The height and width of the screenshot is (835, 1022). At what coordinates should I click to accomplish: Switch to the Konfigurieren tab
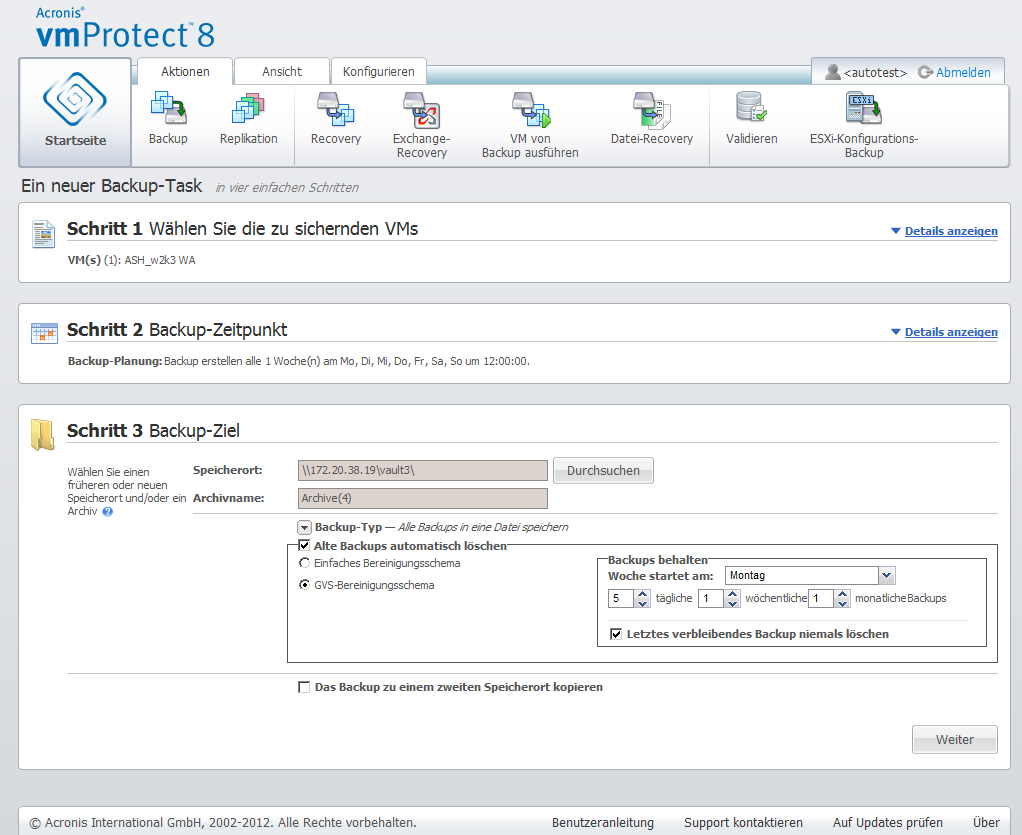379,72
